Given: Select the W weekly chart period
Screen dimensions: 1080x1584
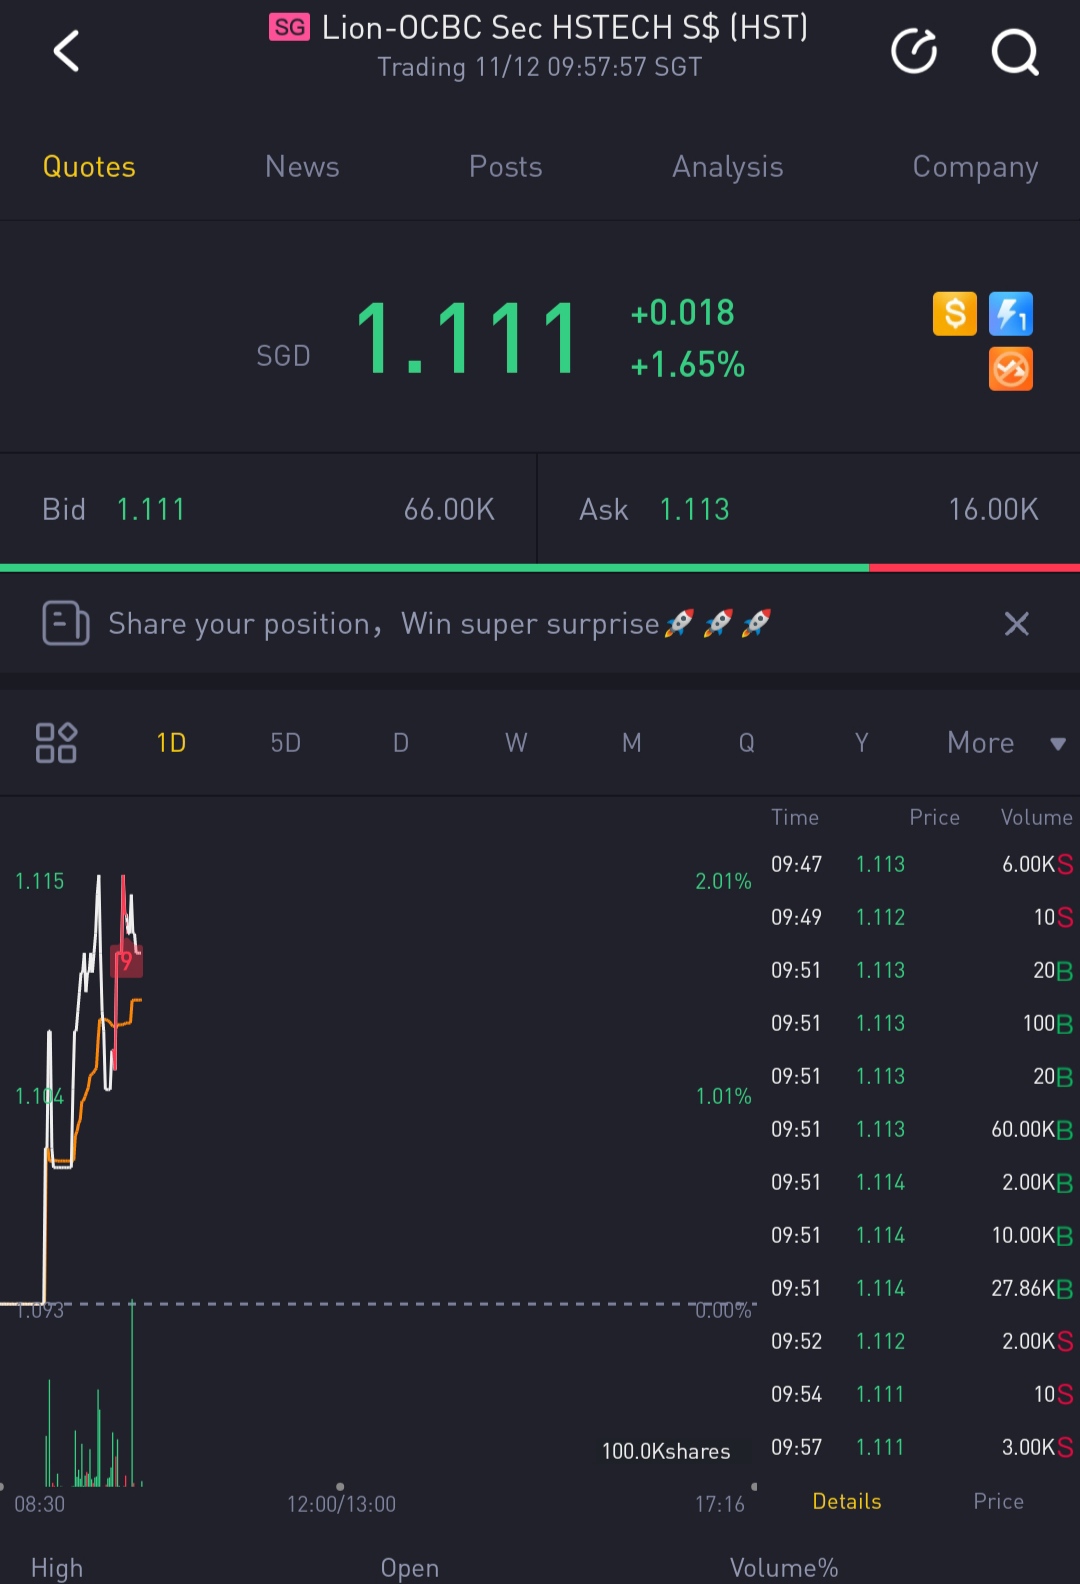Looking at the screenshot, I should point(516,743).
